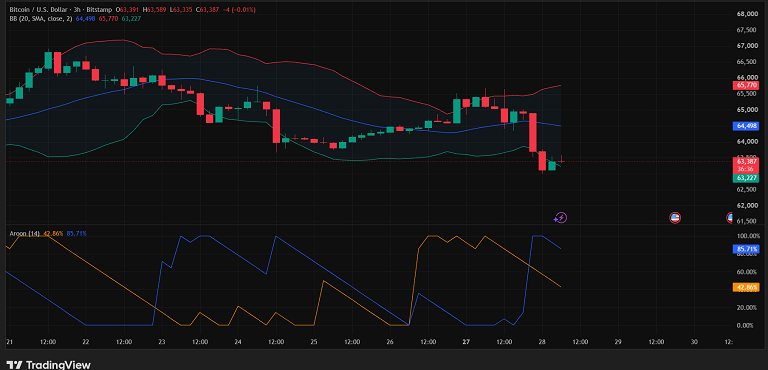Viewport: 768px width, 370px height.
Task: Click the date label 24 on the time axis
Action: coord(238,342)
